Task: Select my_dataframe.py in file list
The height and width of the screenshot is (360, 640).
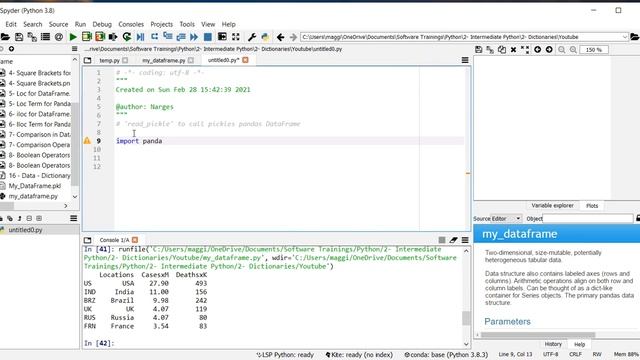Action: click(33, 196)
